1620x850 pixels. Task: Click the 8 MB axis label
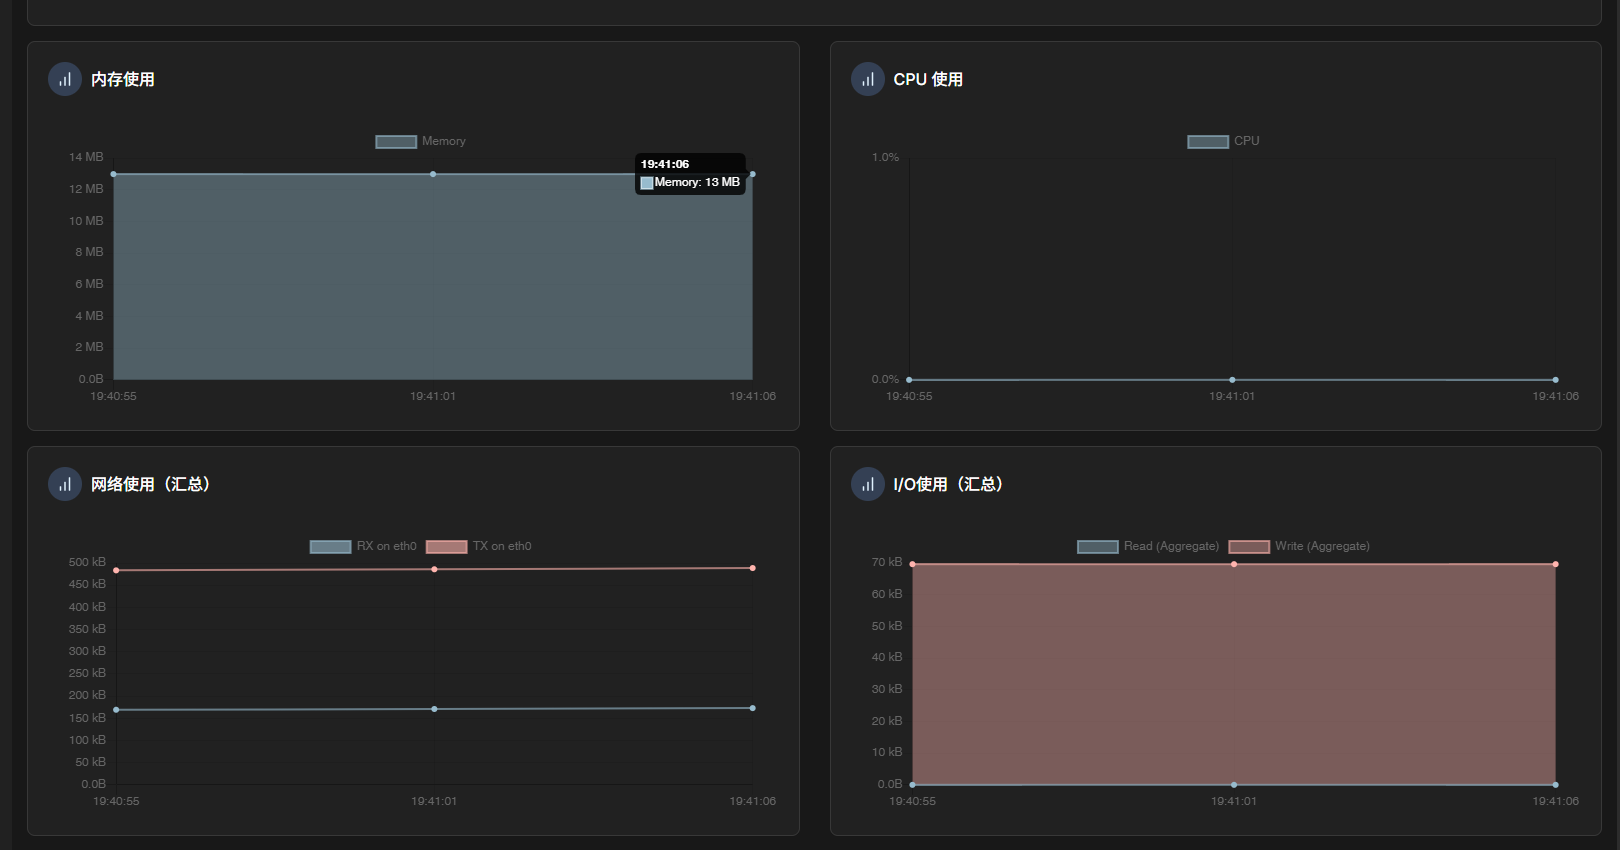[x=89, y=252]
